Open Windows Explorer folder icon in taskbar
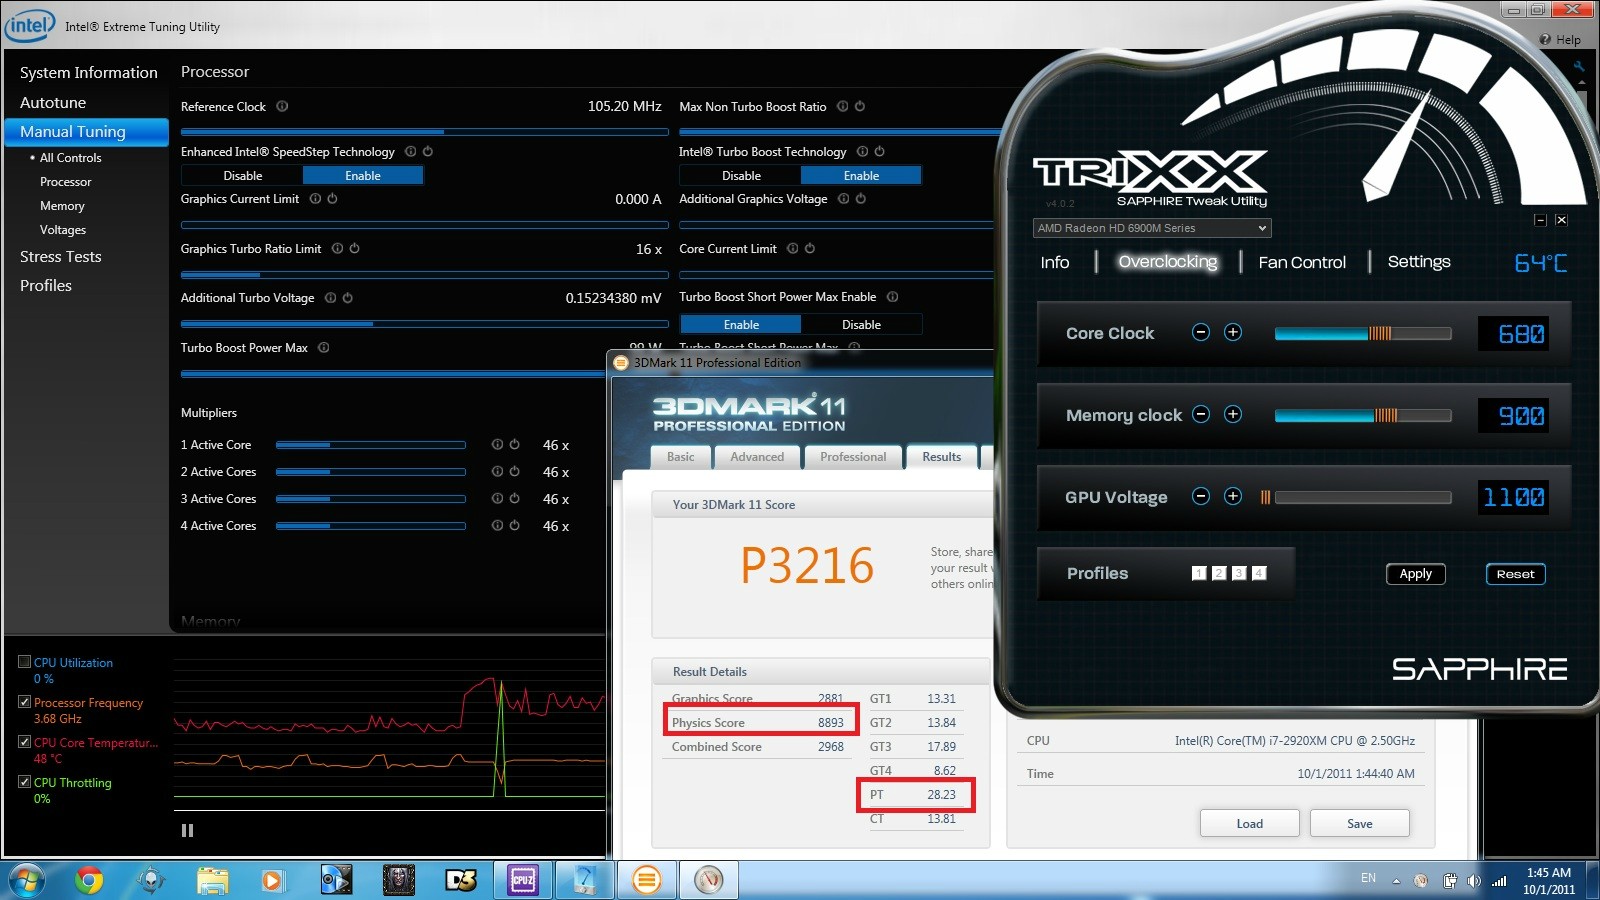 point(212,880)
